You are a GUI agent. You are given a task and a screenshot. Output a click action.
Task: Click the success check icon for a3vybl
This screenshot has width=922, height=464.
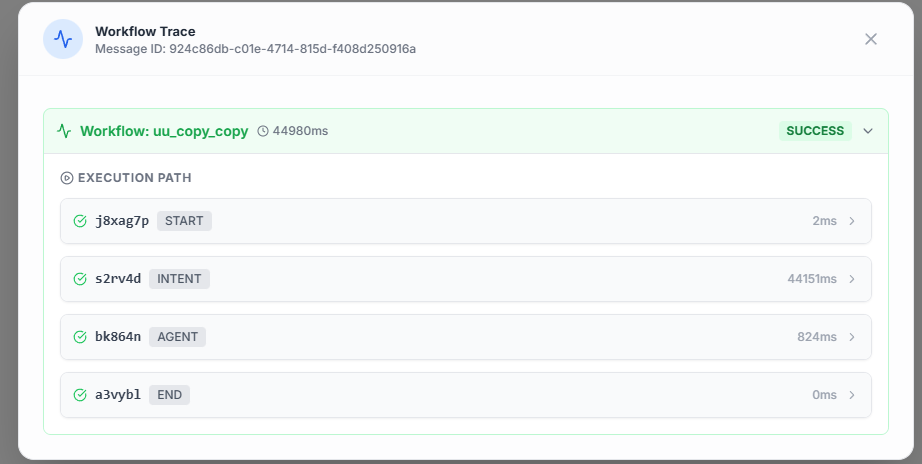[x=80, y=395]
